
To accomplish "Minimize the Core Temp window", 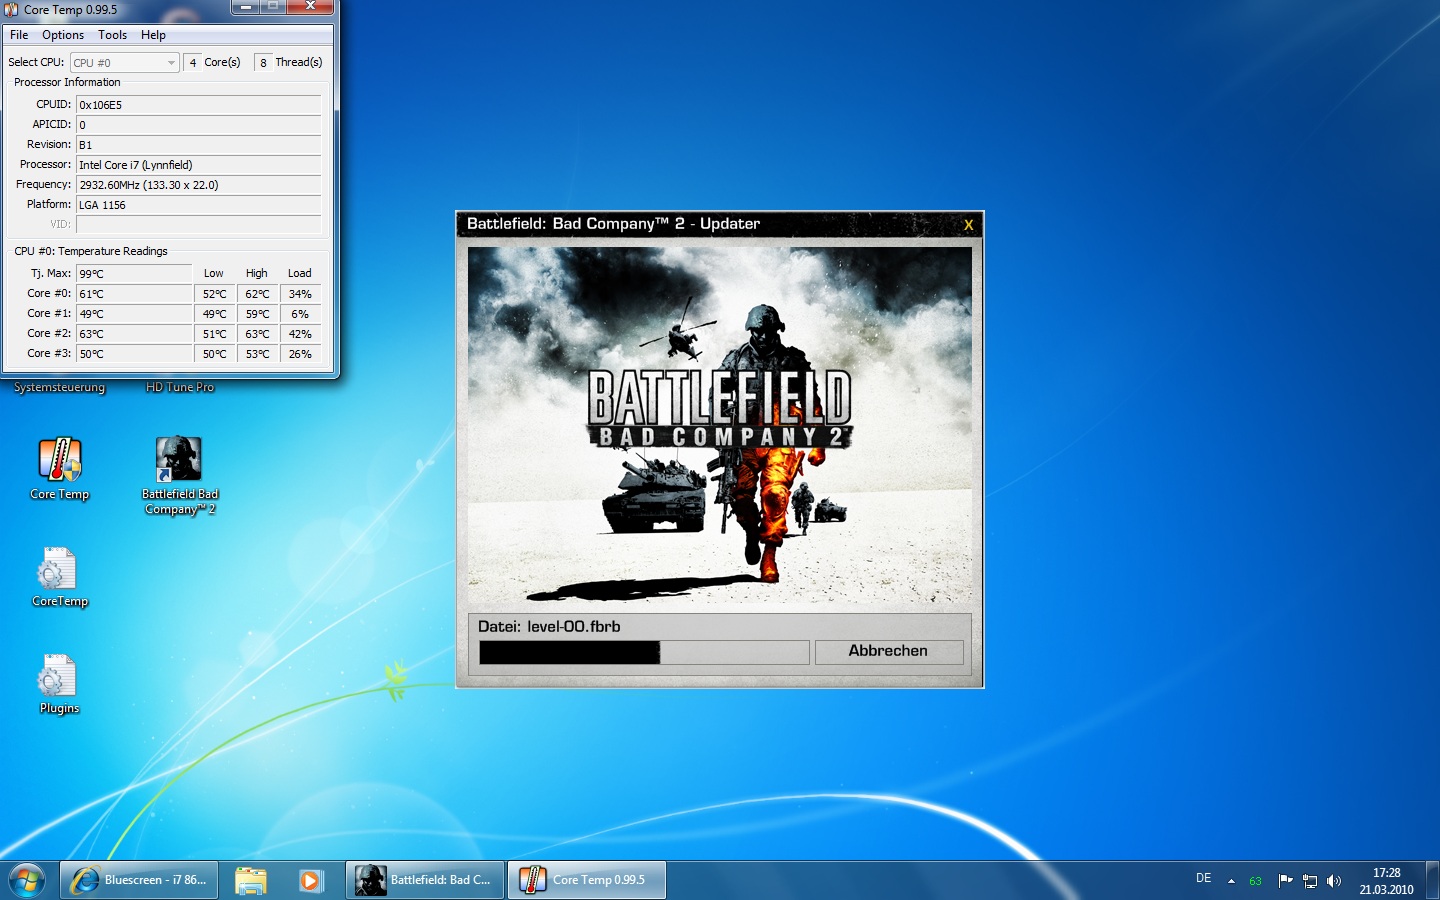I will [x=246, y=6].
